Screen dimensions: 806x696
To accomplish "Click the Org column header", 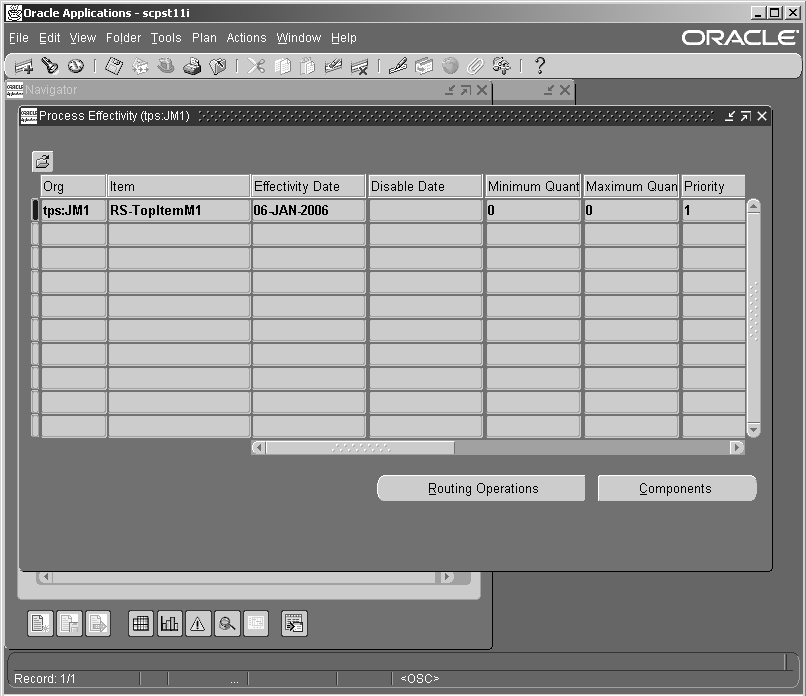I will tap(73, 186).
